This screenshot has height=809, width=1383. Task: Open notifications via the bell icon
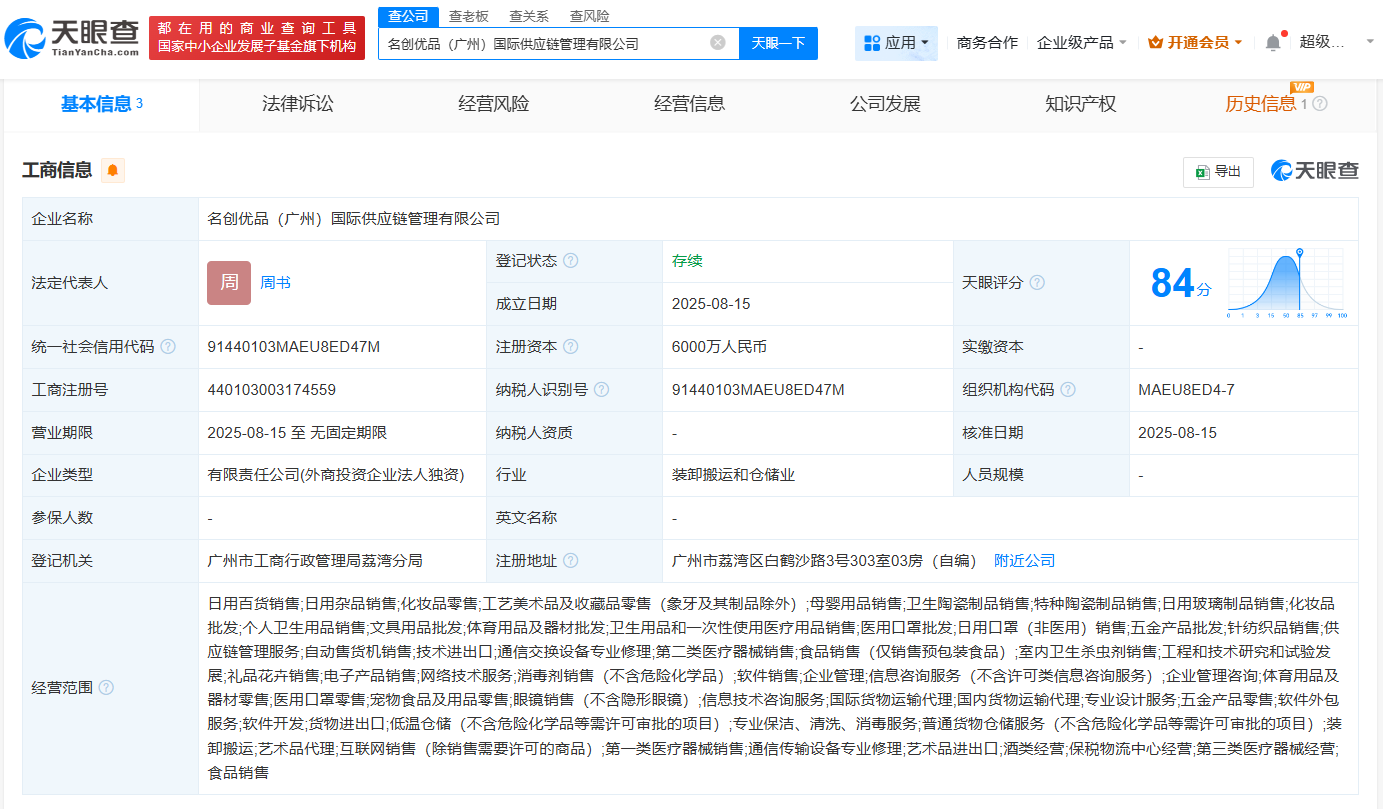(x=1270, y=42)
